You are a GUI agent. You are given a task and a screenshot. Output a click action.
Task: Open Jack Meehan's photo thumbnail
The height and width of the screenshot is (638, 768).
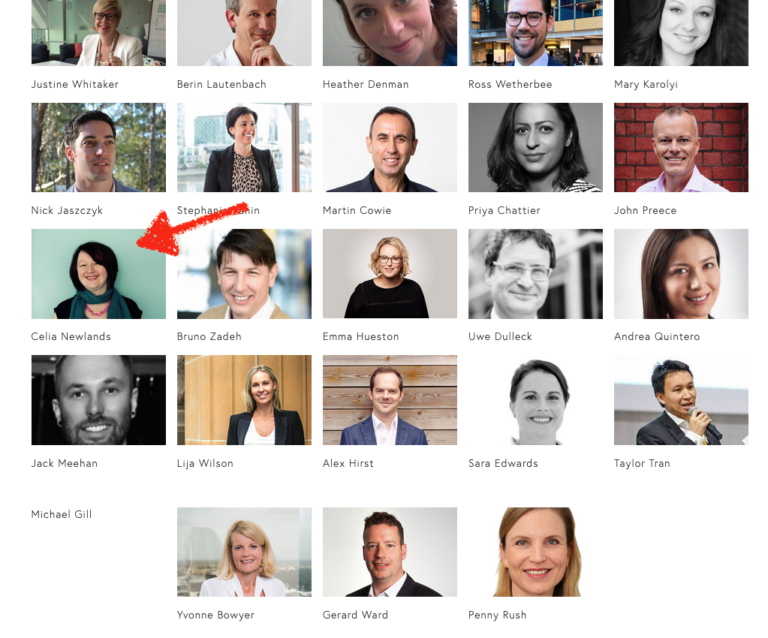pyautogui.click(x=98, y=400)
